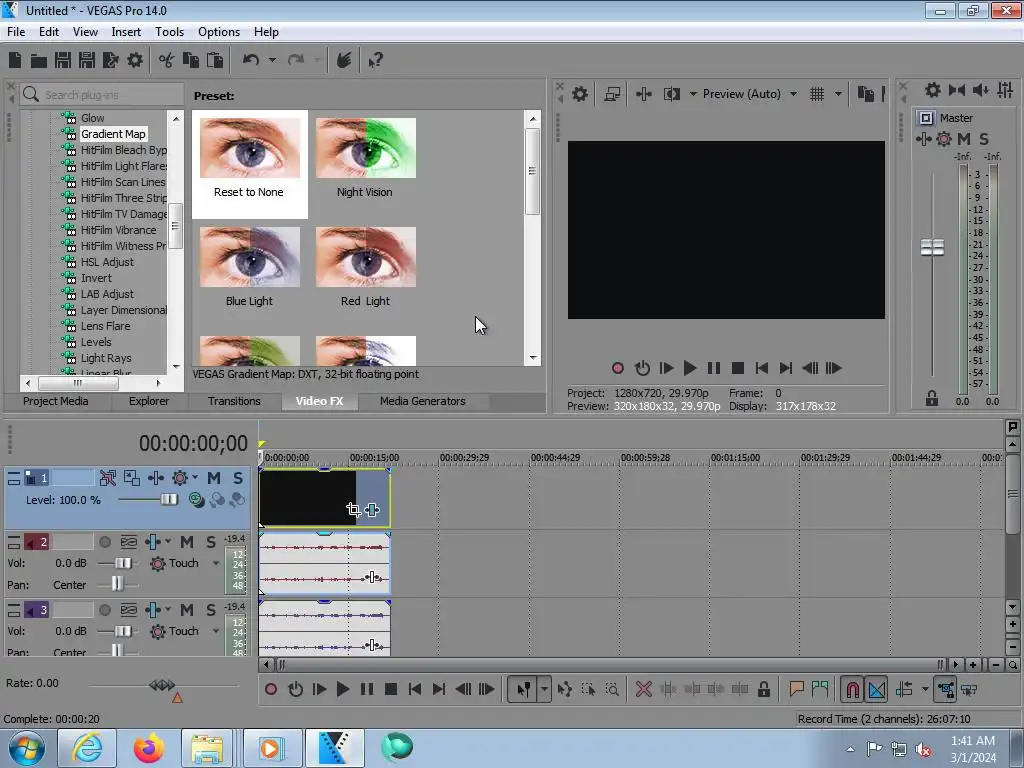Arm track 2 for record
Viewport: 1024px width, 768px height.
[104, 541]
